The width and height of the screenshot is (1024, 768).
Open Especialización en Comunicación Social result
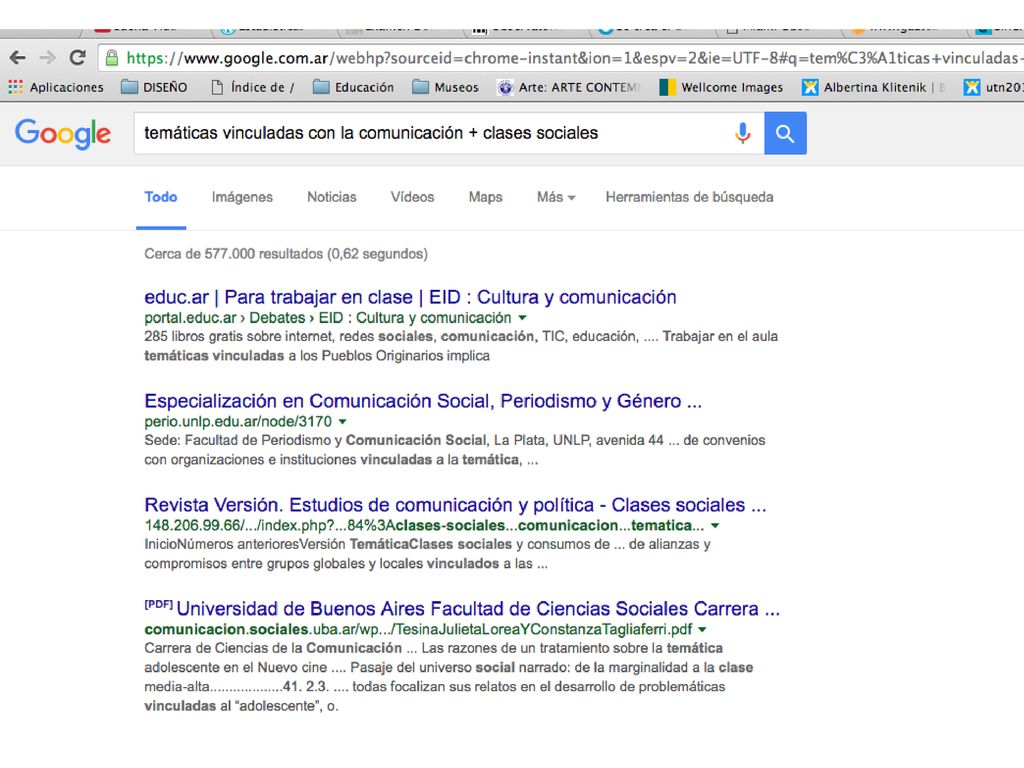423,401
